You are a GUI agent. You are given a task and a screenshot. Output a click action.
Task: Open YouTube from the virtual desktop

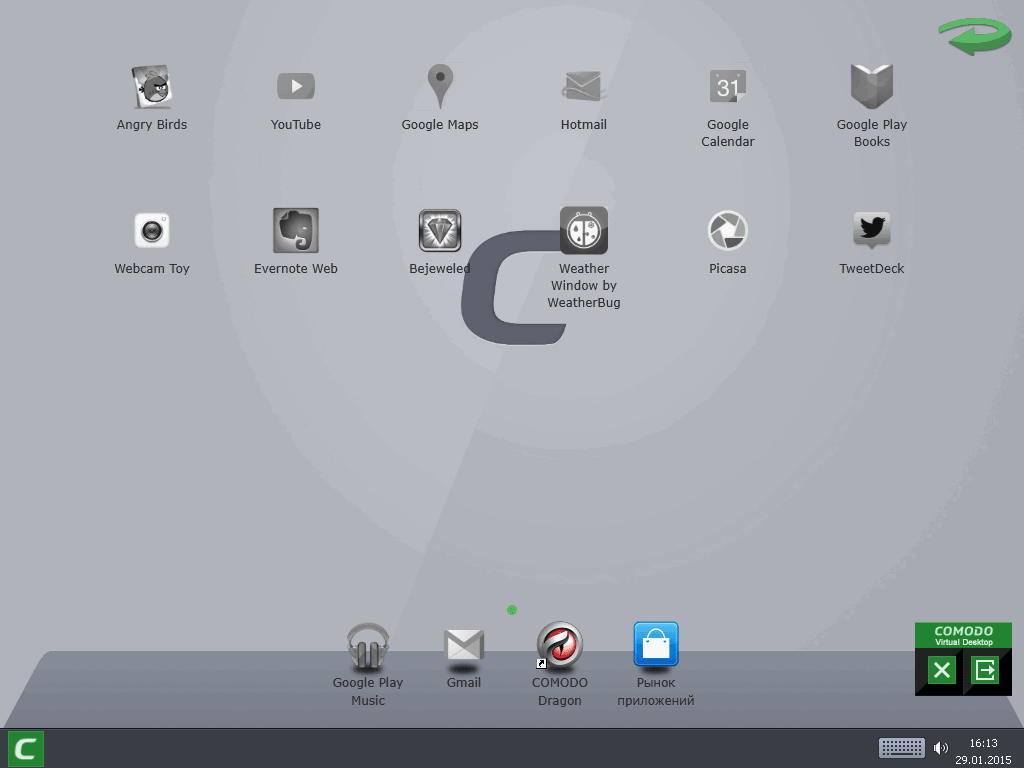(x=295, y=86)
